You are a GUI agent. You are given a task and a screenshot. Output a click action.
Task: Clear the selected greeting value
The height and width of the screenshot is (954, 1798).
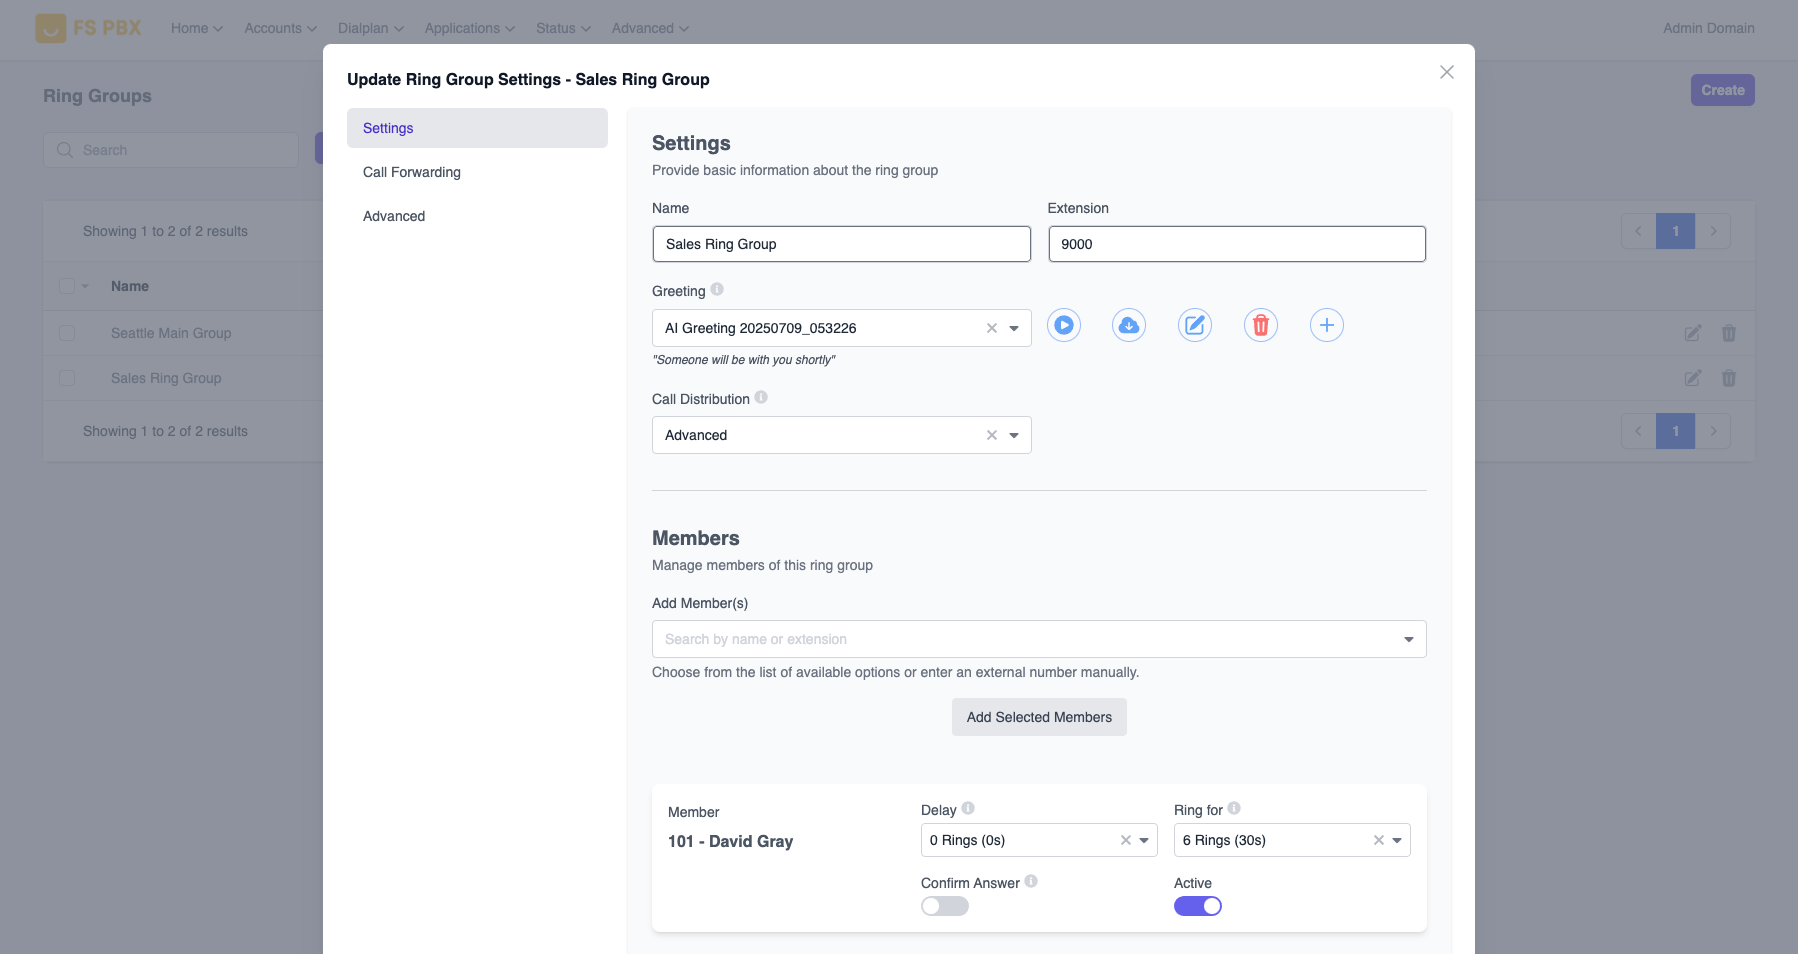point(992,328)
